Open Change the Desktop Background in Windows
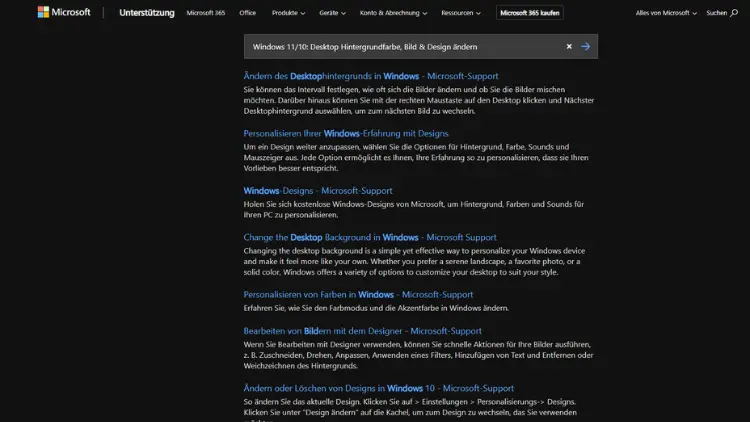 click(x=370, y=237)
